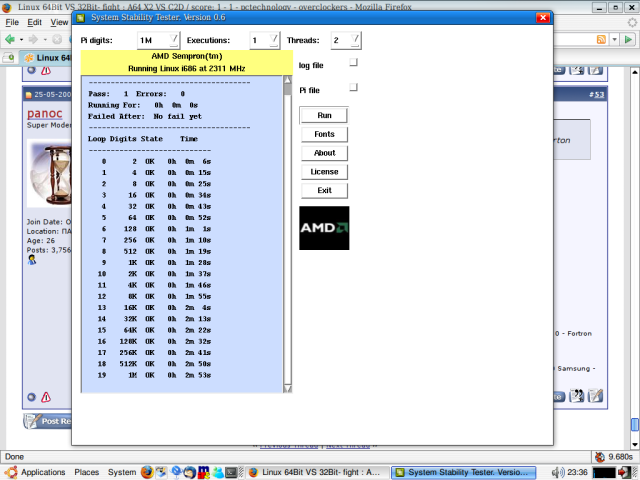Click report post warning icon at bottom
The height and width of the screenshot is (480, 640).
[x=46, y=397]
